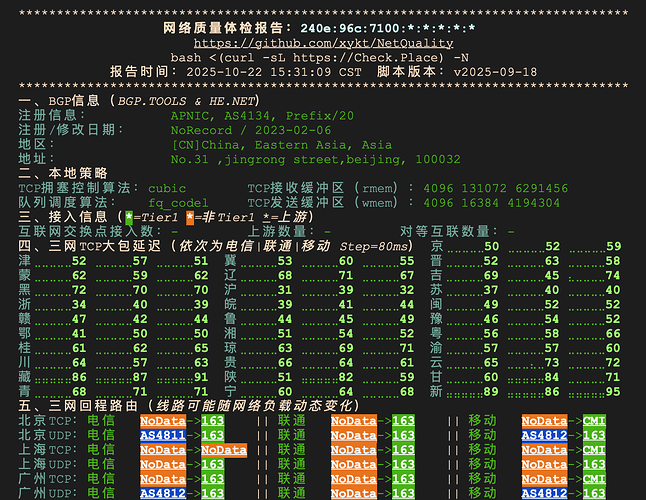Screen dimensions: 646x500
Task: Click script version v2025-09-18
Action: coord(495,72)
